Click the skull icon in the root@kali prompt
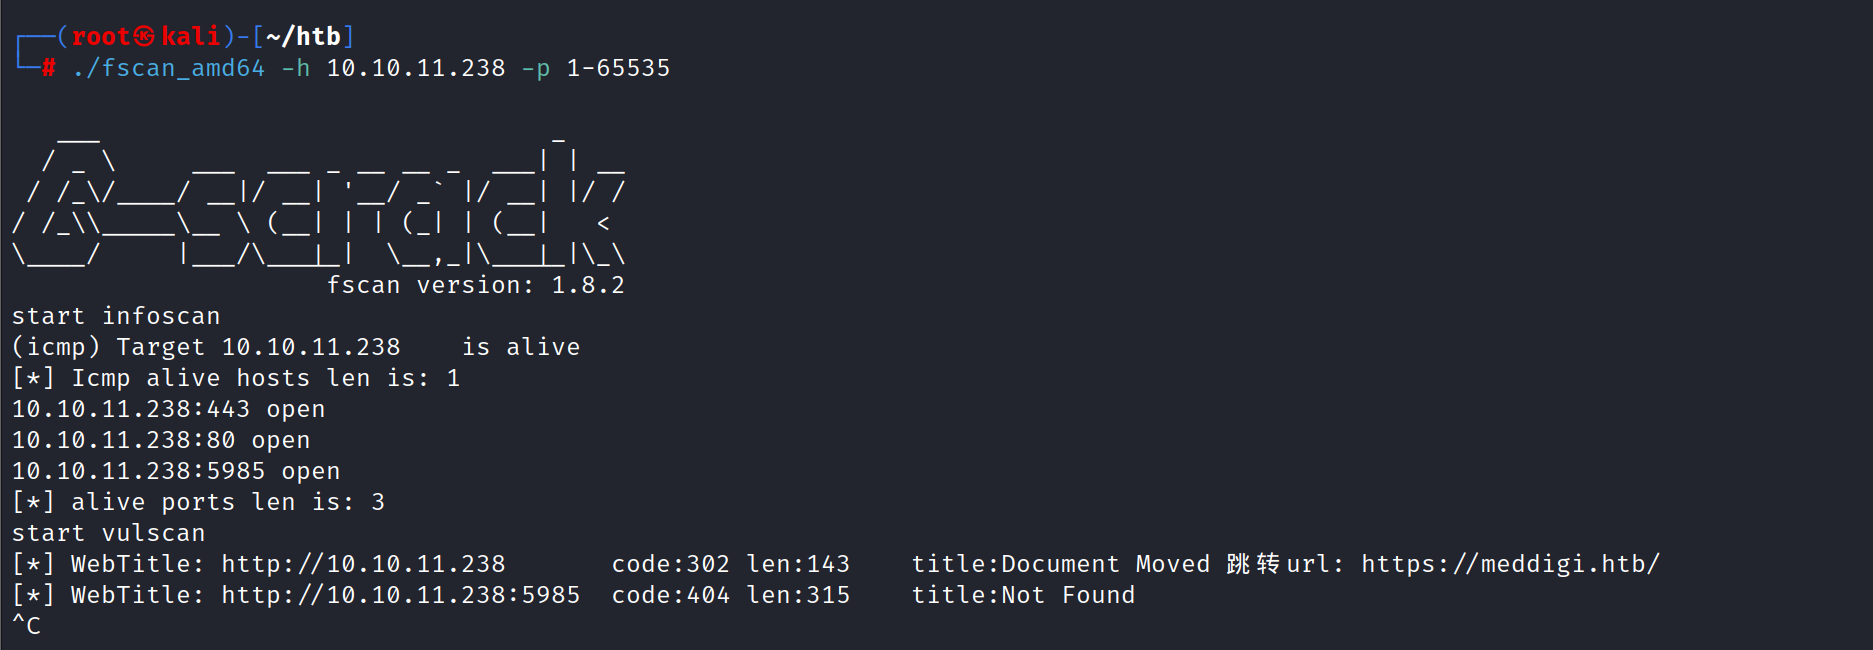Screen dimensions: 1873x650 point(145,37)
